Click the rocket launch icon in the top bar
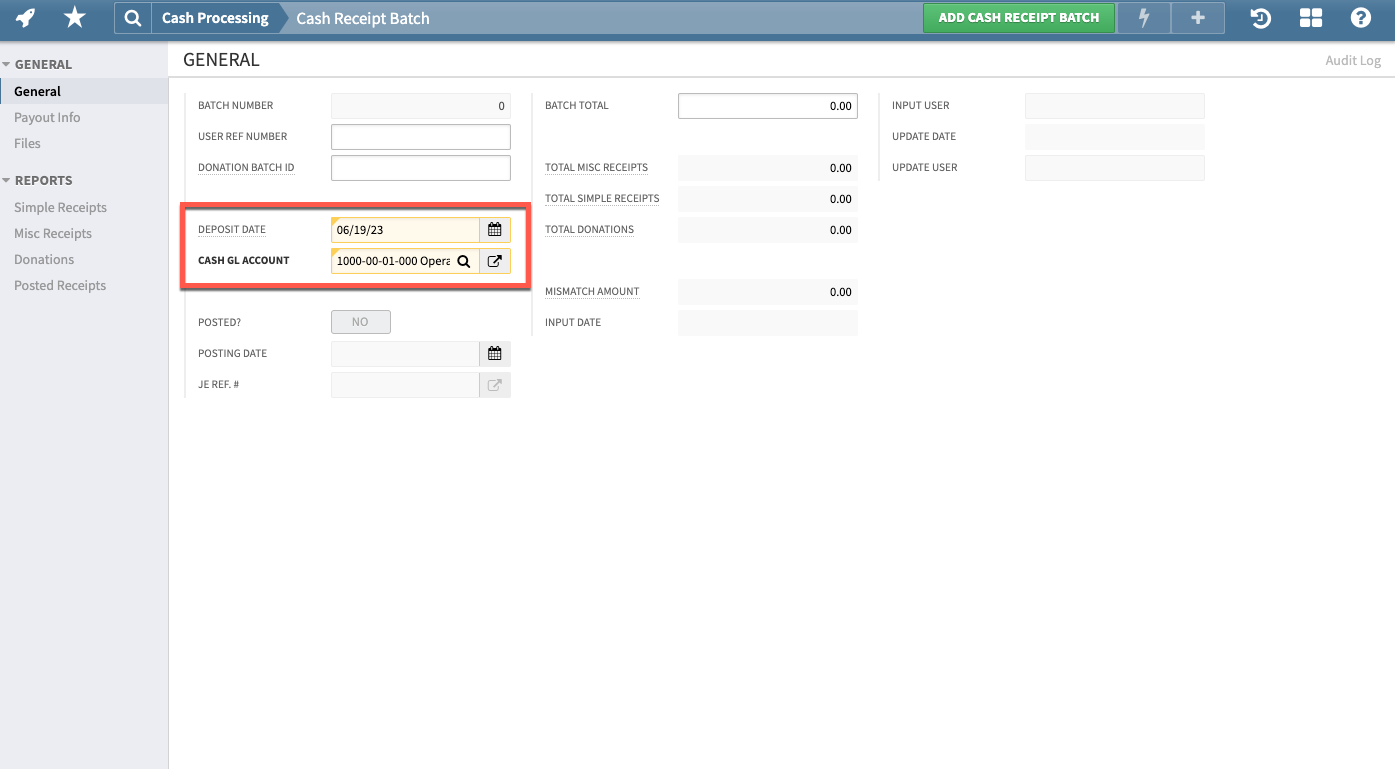This screenshot has width=1395, height=769. tap(23, 17)
